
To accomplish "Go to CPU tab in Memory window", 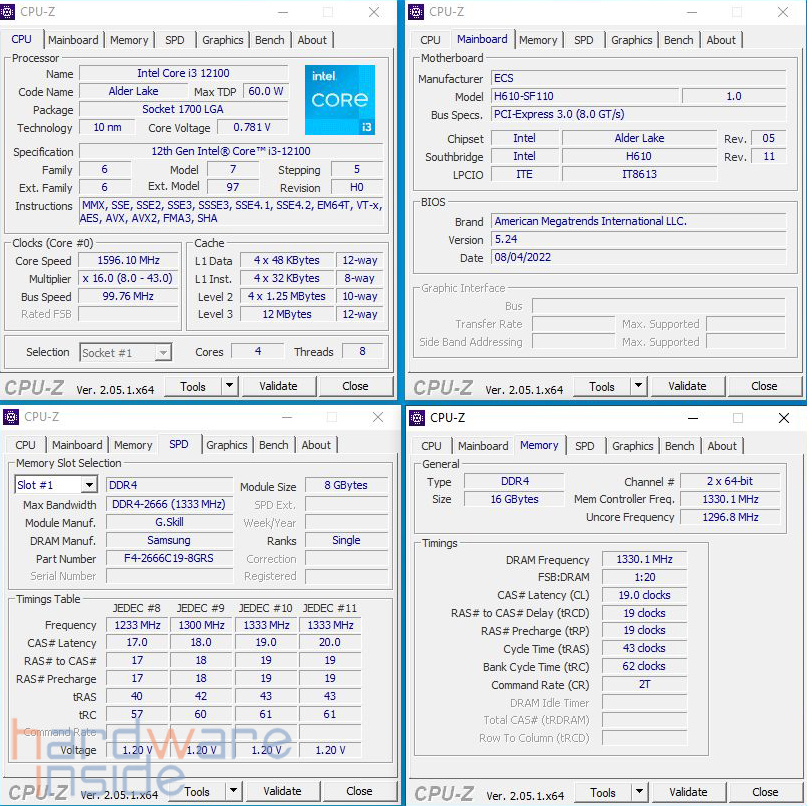I will click(431, 446).
